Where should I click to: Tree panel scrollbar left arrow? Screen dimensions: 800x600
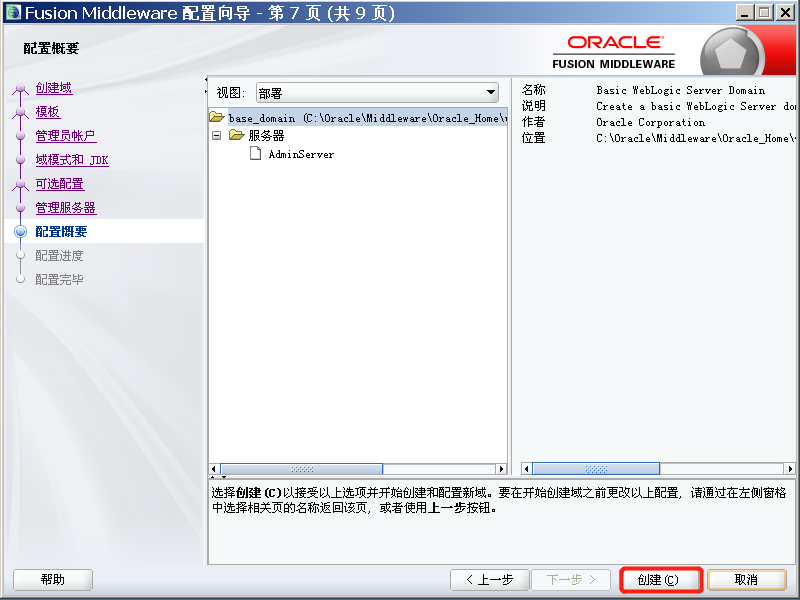point(214,469)
